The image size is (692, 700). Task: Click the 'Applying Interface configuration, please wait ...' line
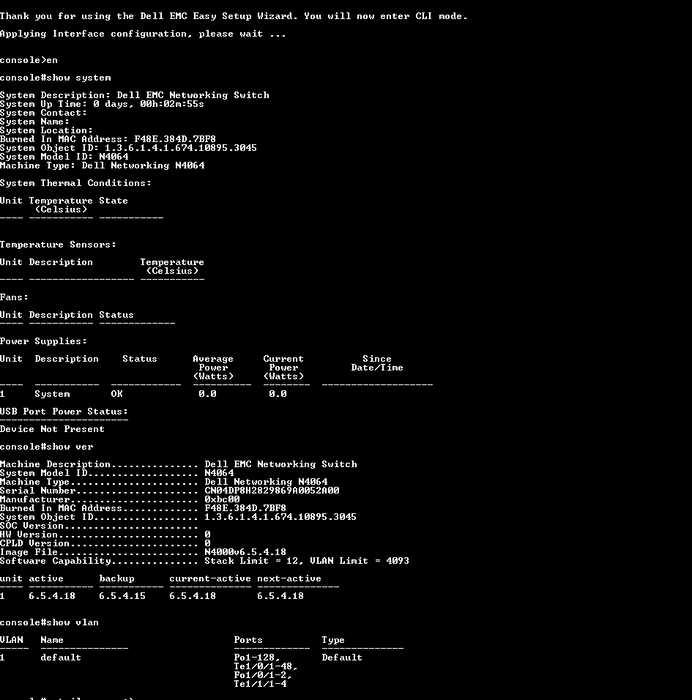[143, 34]
